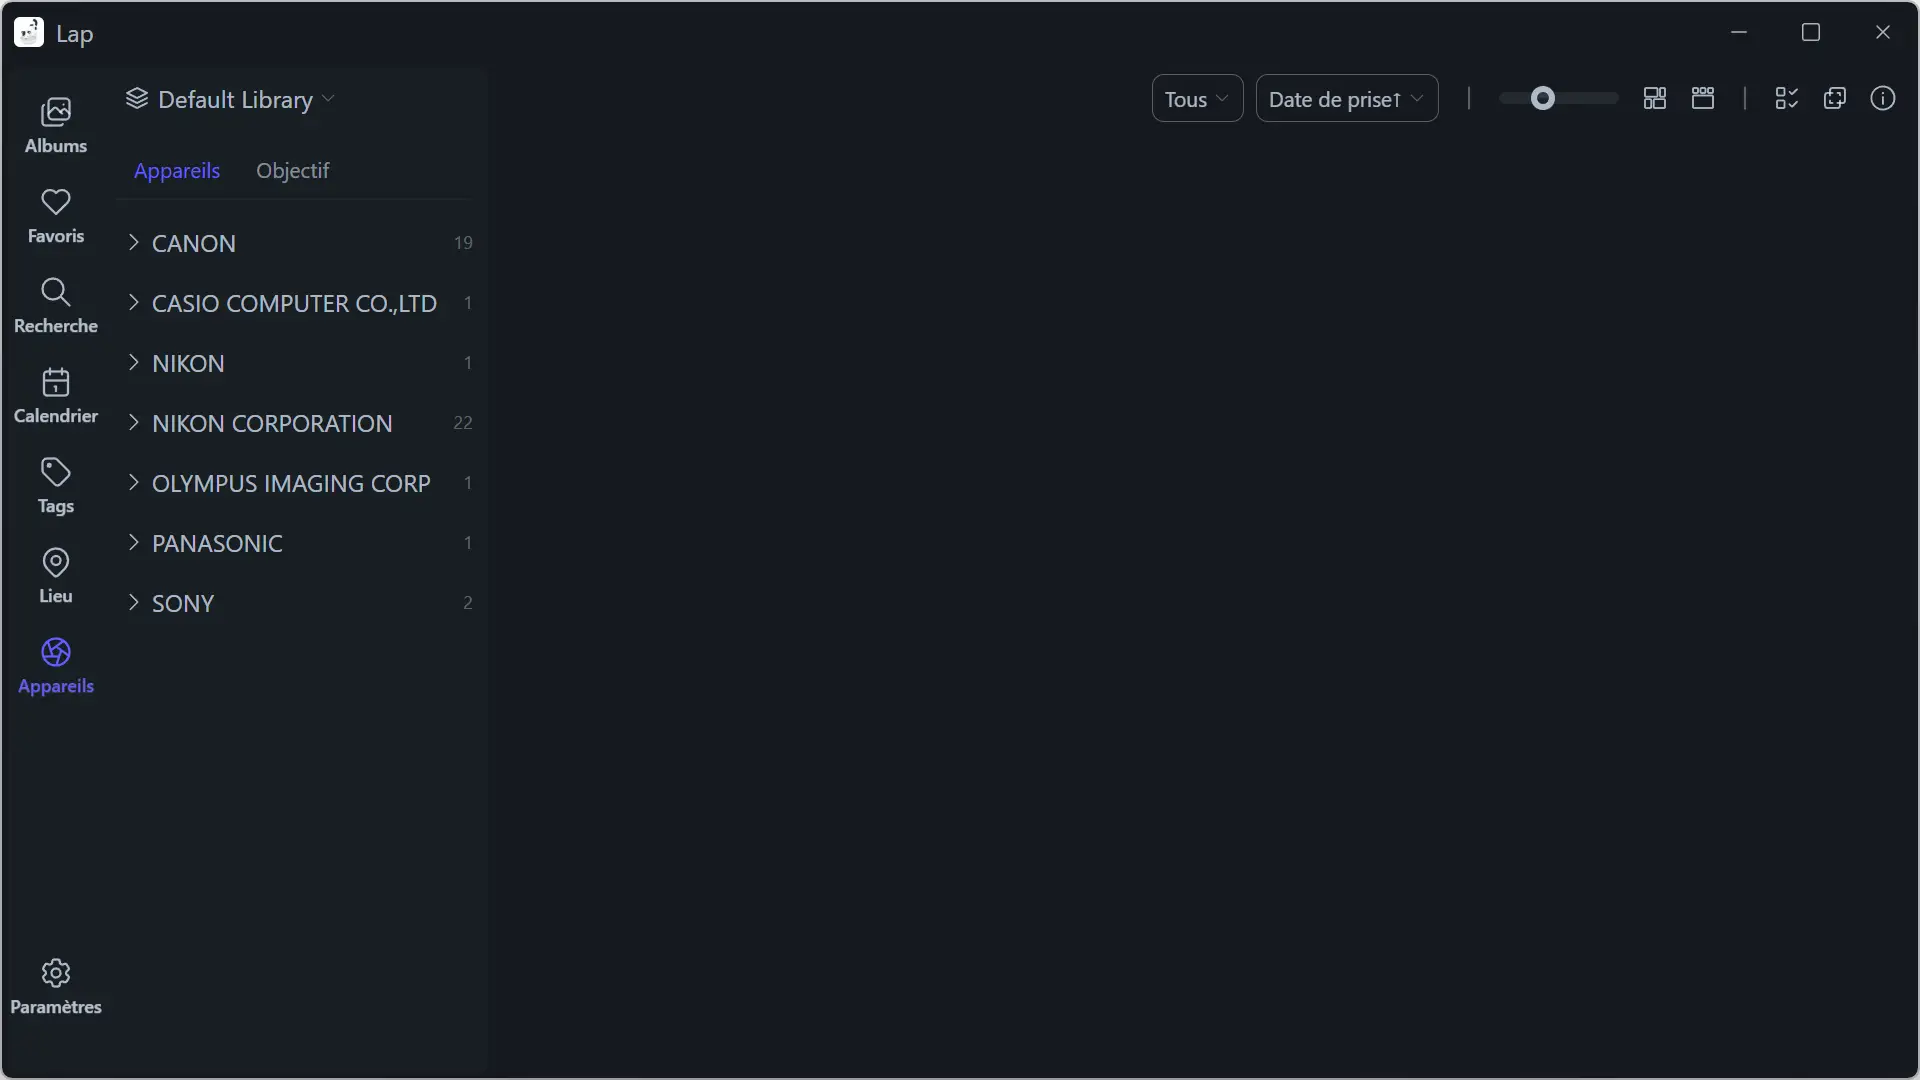Show the info panel
The width and height of the screenshot is (1920, 1080).
pyautogui.click(x=1883, y=98)
